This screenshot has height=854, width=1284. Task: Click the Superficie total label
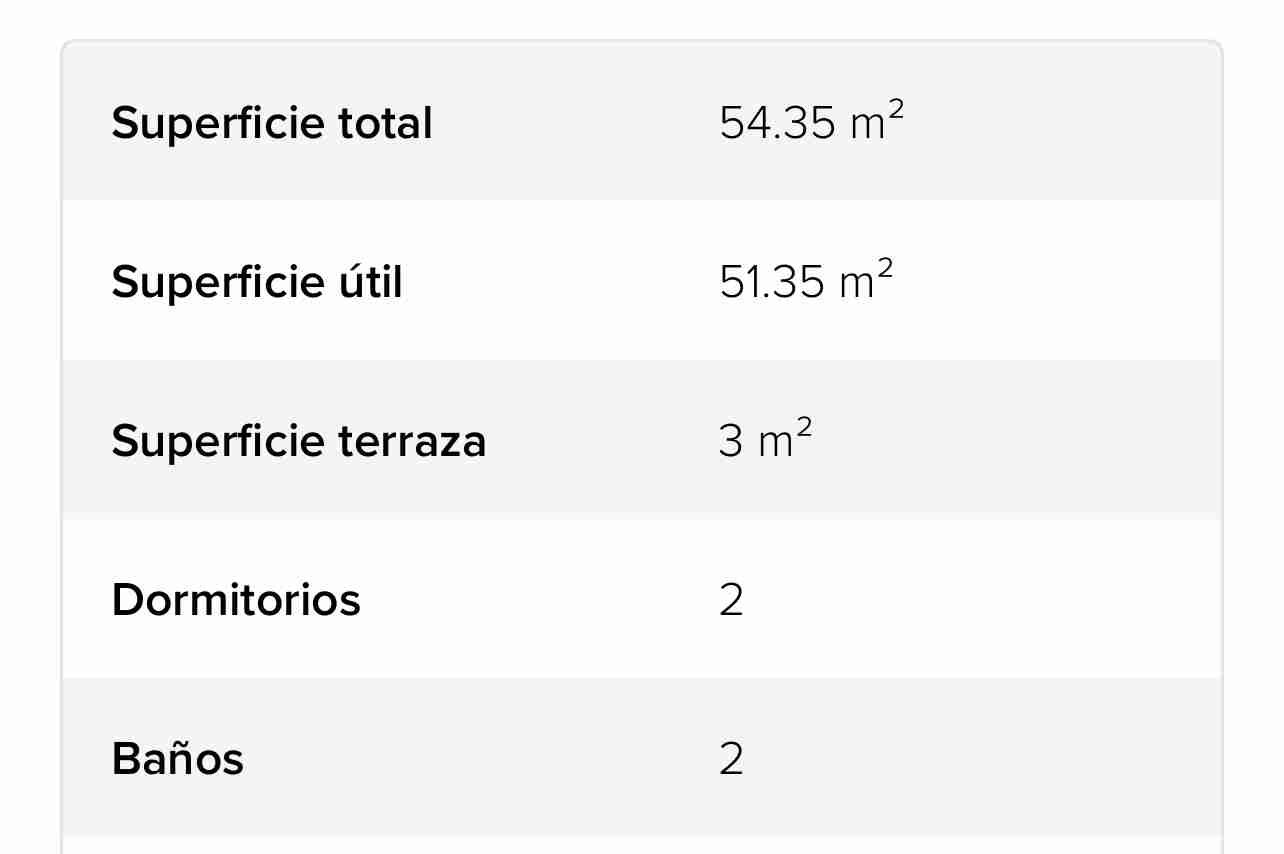(271, 124)
